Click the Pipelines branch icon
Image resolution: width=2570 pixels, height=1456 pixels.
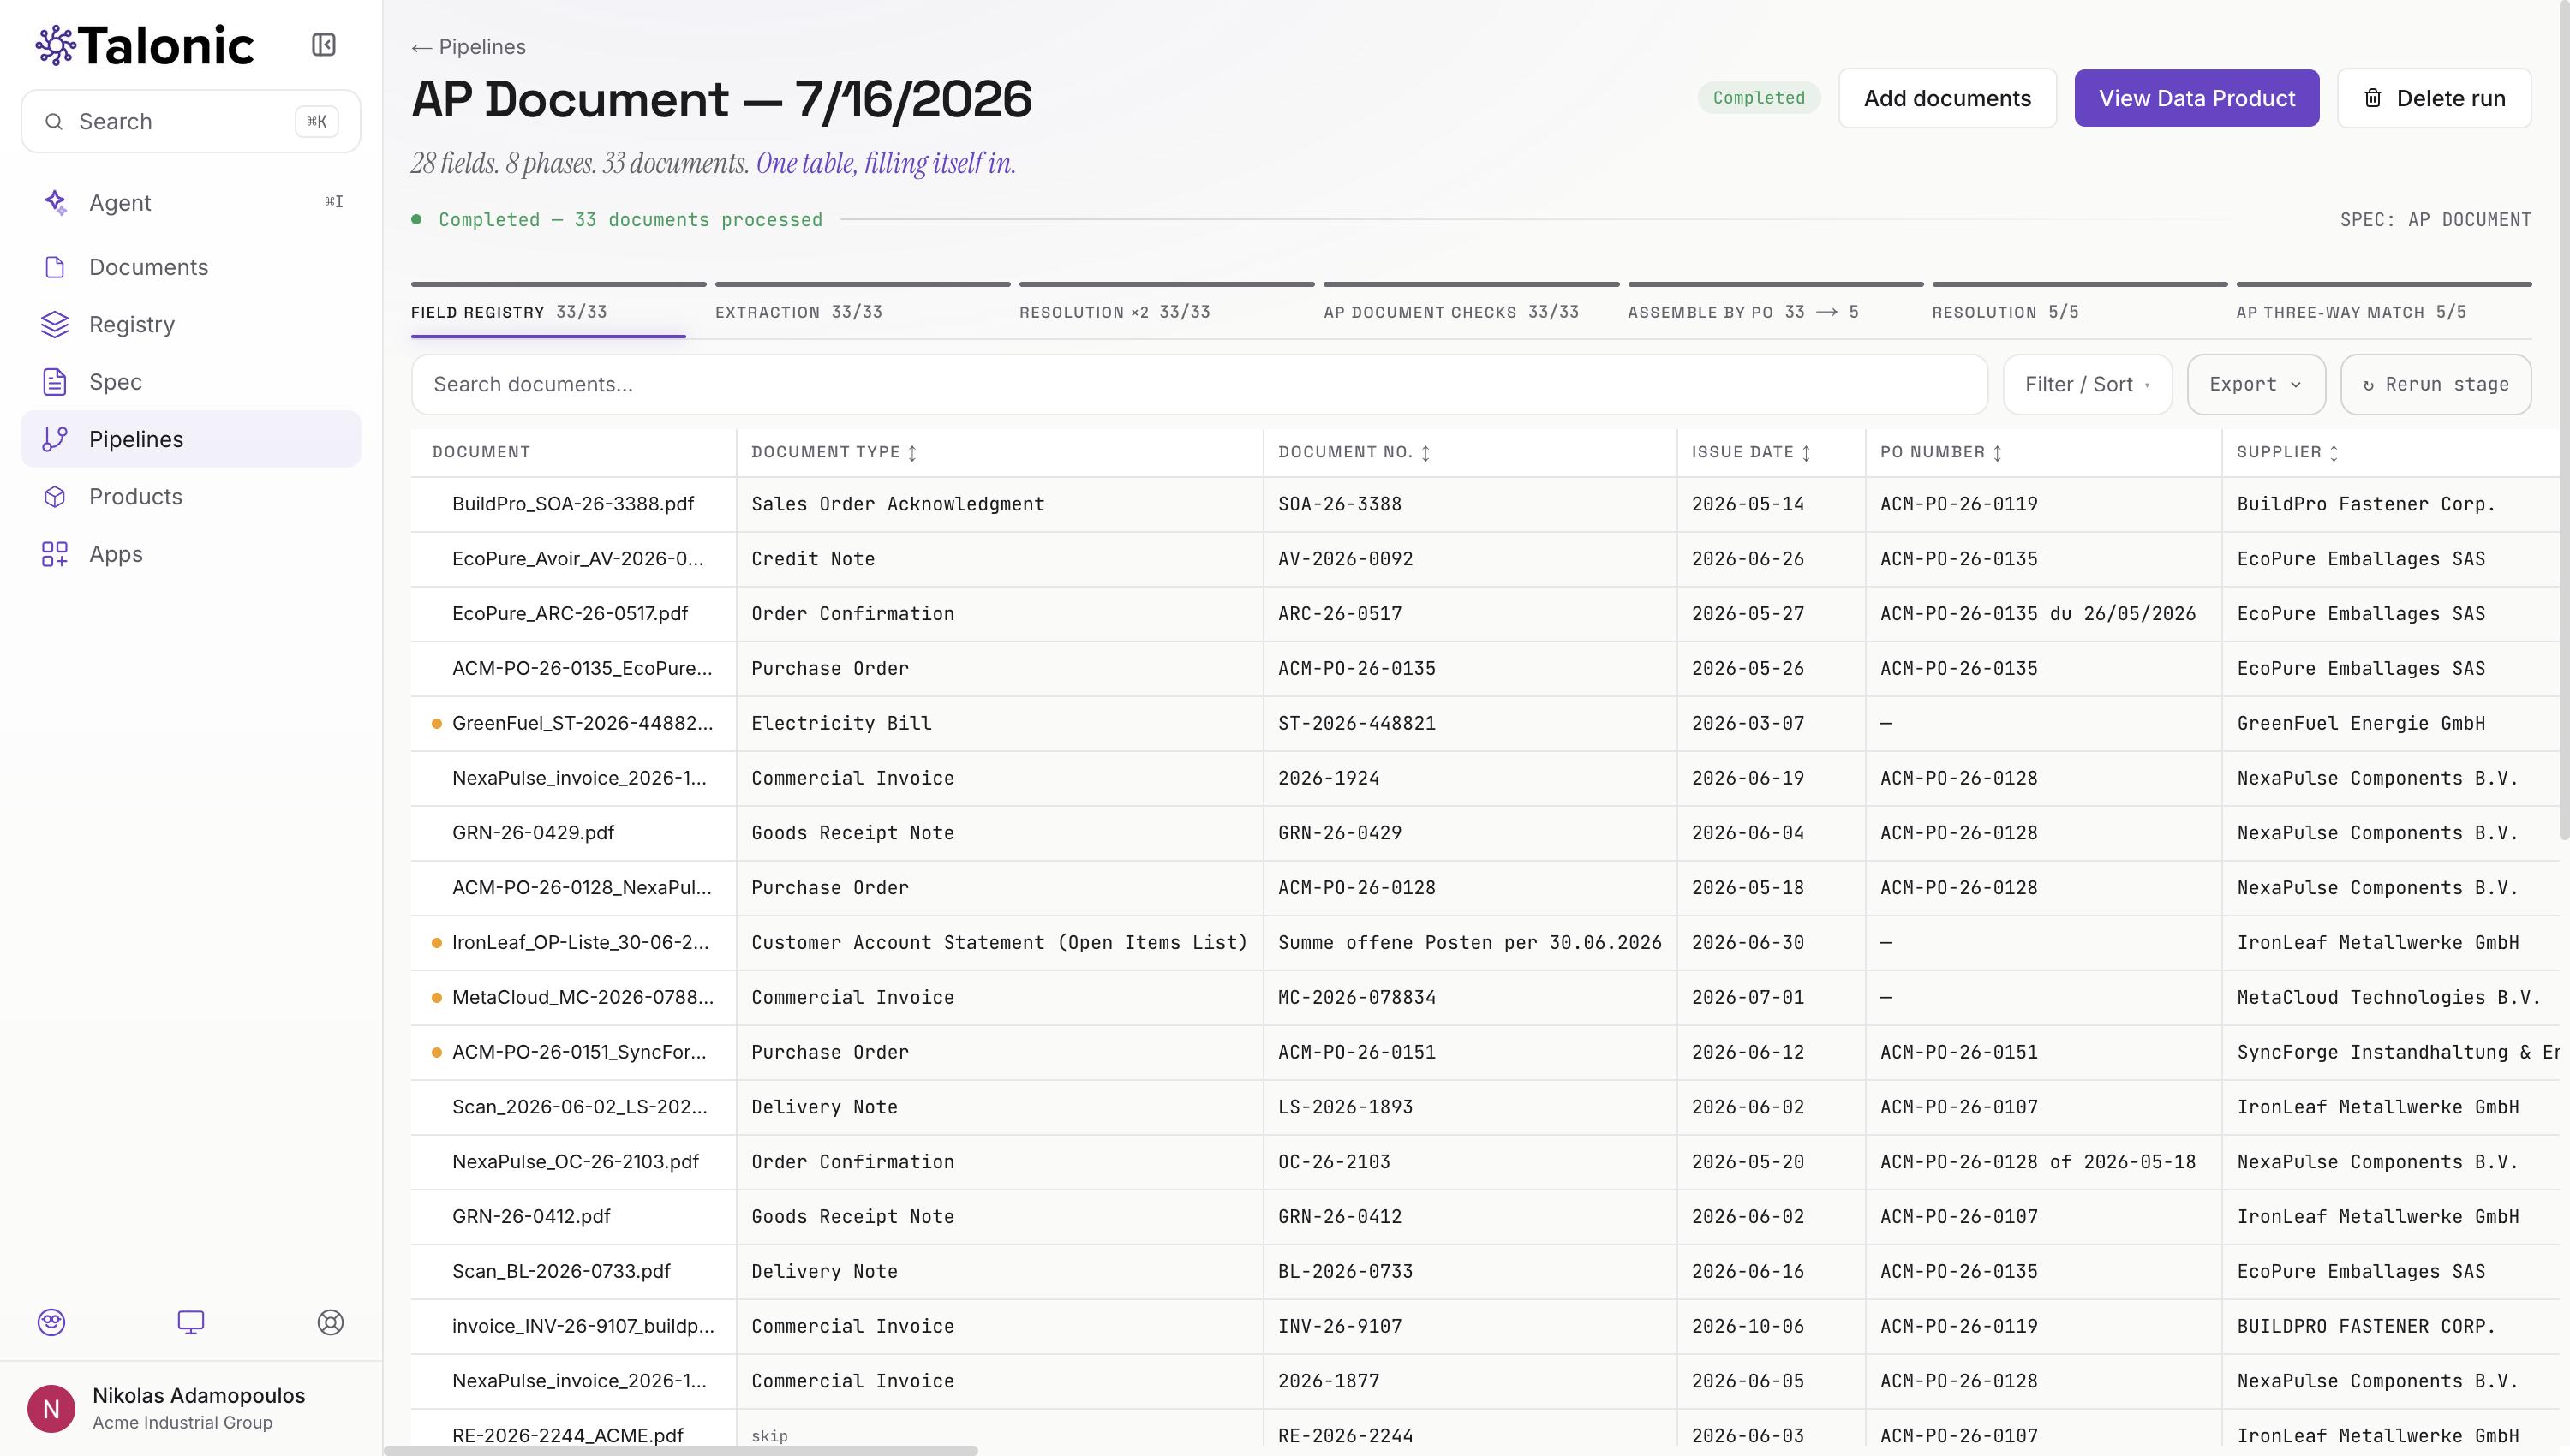tap(55, 439)
